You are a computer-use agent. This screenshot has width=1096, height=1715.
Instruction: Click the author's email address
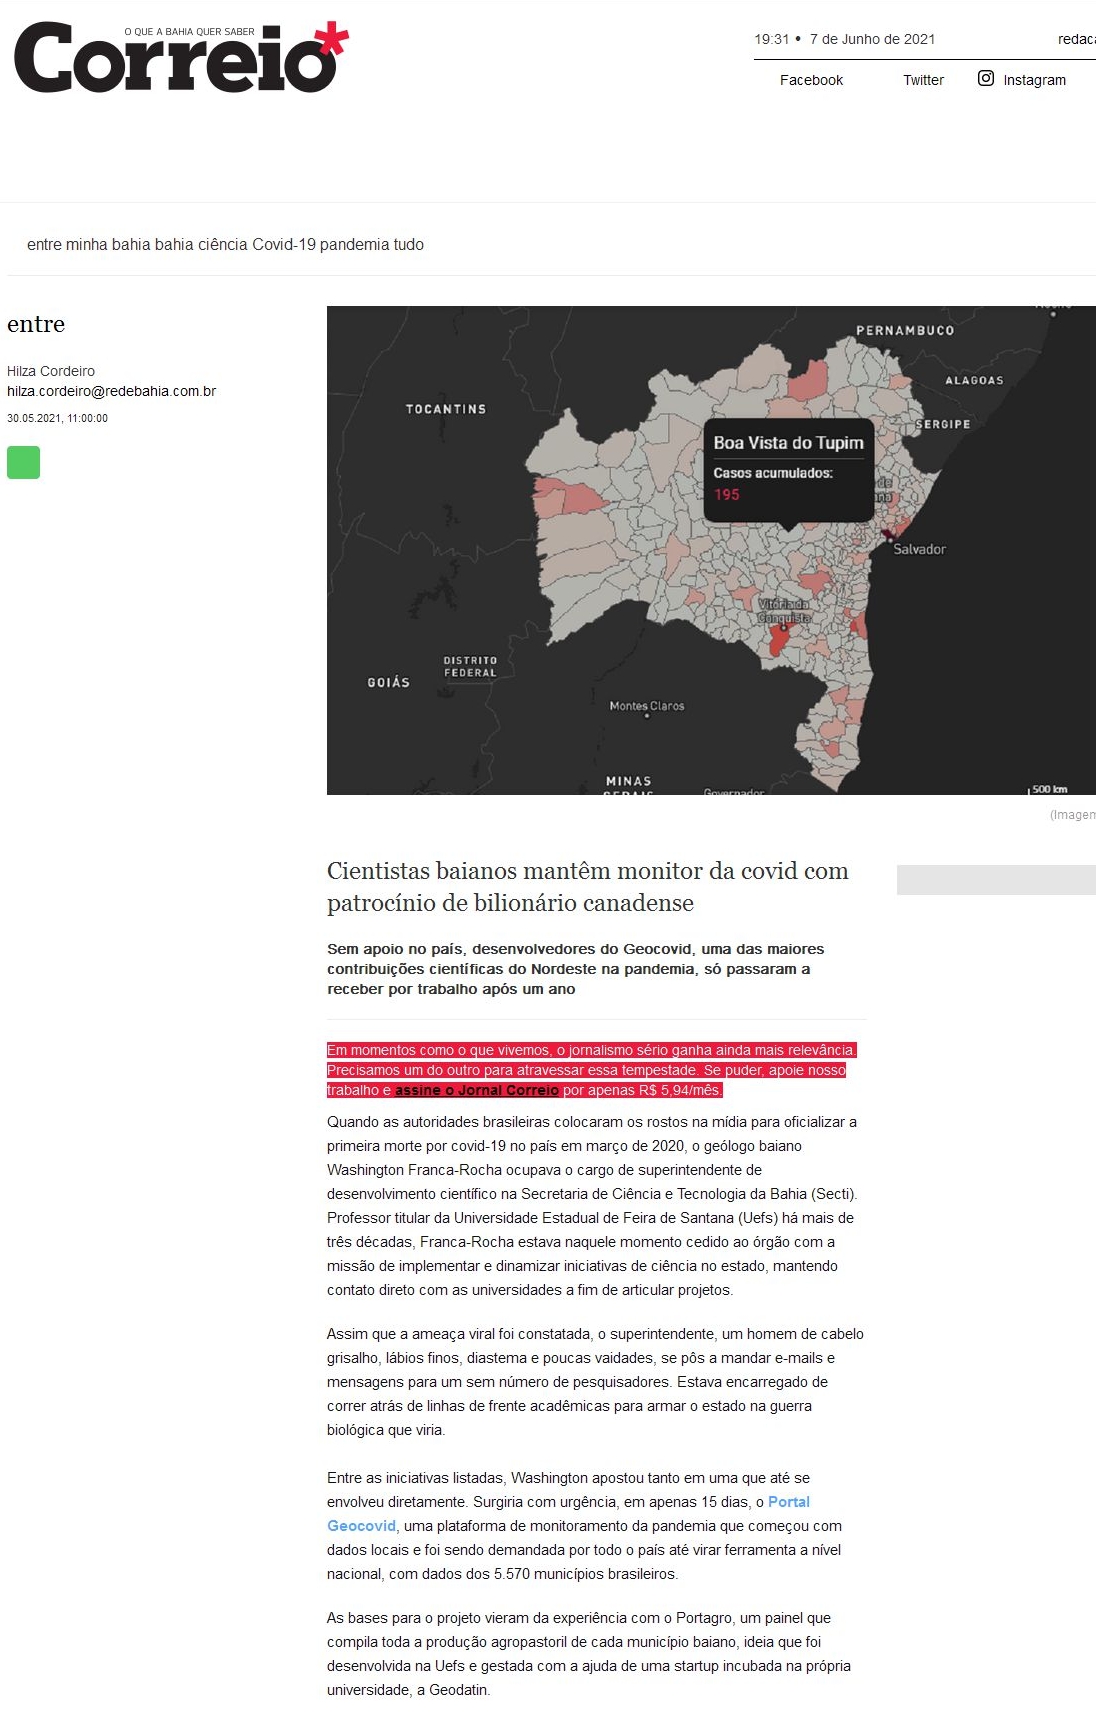[x=111, y=391]
